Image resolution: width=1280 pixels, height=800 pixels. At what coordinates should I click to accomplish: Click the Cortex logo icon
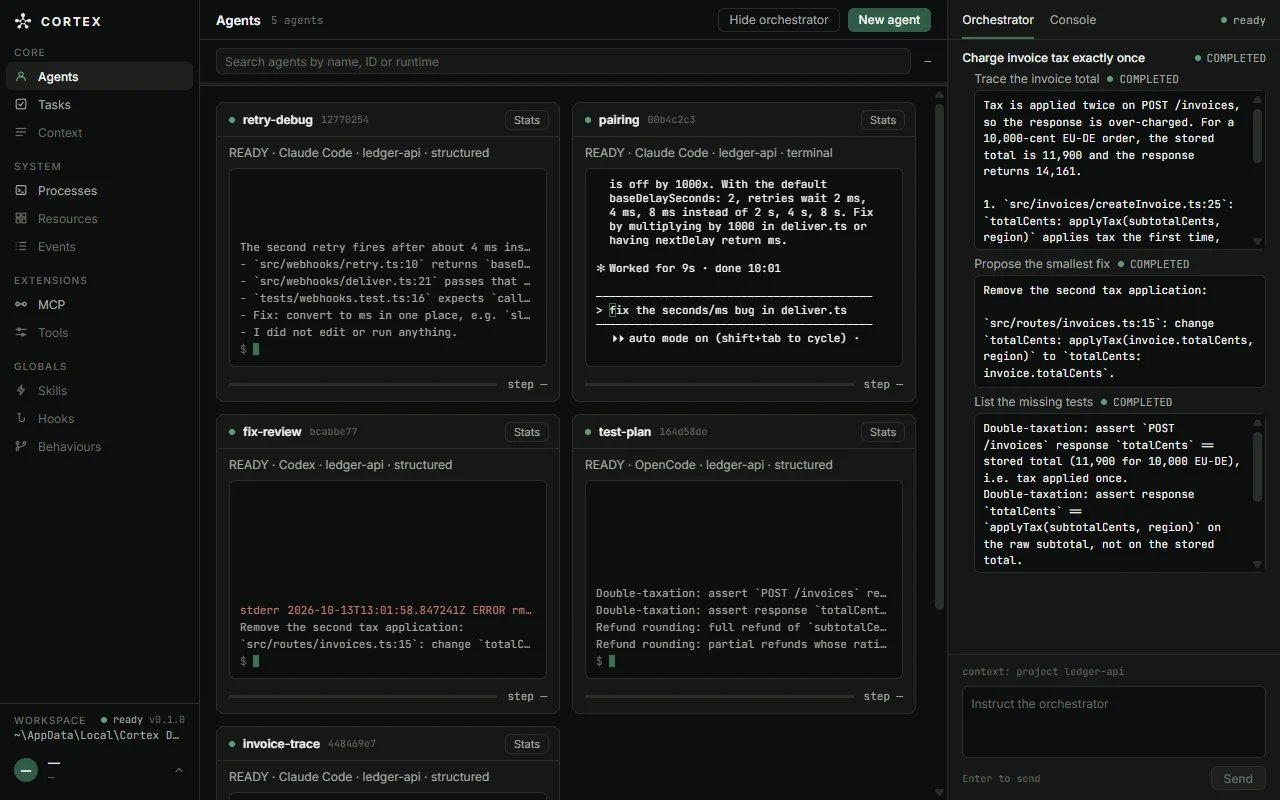pyautogui.click(x=23, y=21)
